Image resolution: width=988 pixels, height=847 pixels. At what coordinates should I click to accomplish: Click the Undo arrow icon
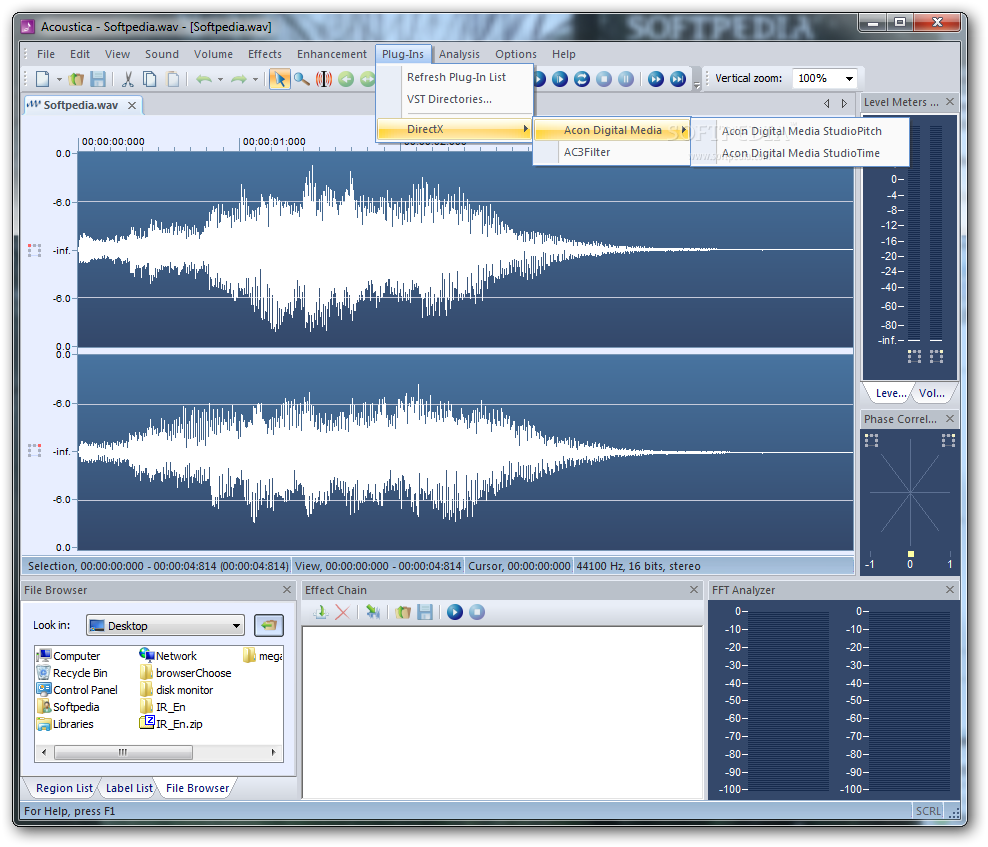(x=203, y=79)
